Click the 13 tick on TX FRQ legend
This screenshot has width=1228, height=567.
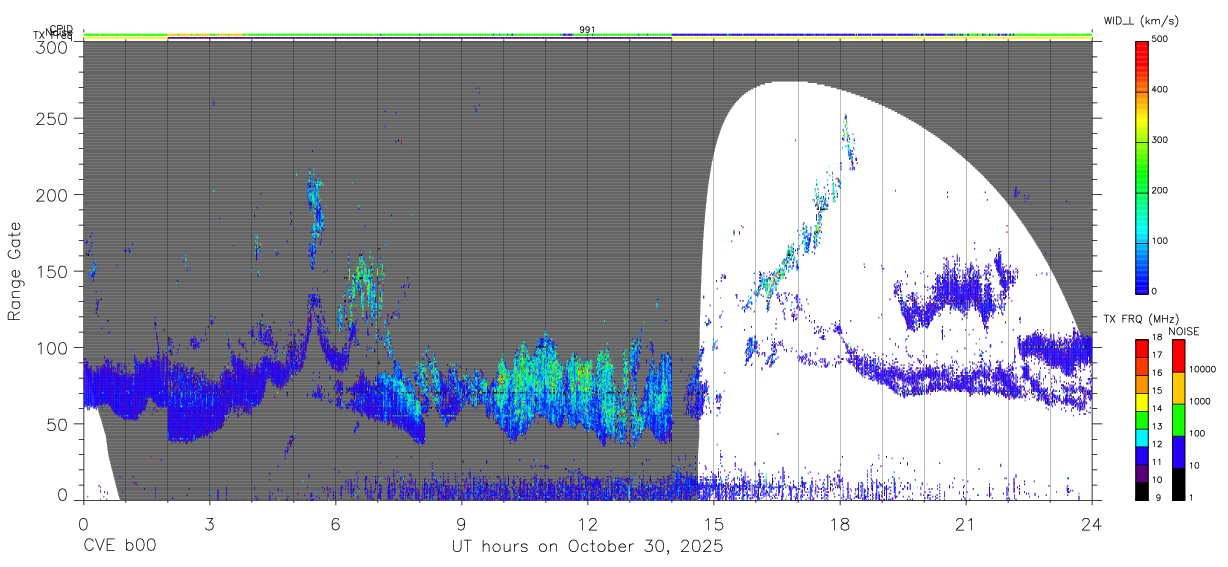1157,426
